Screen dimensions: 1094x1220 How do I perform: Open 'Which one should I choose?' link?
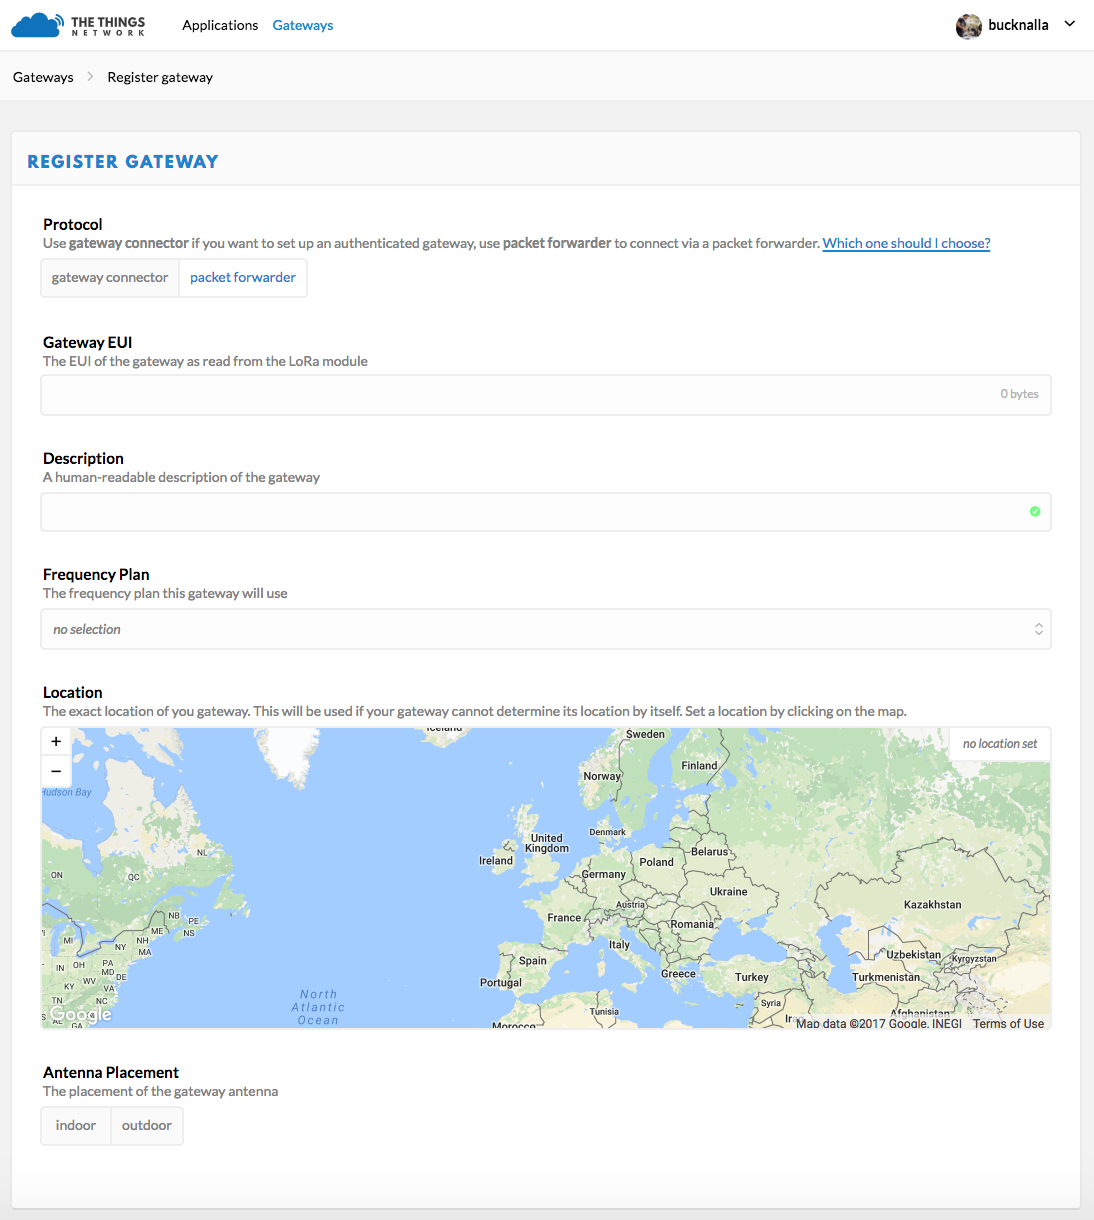click(x=906, y=243)
